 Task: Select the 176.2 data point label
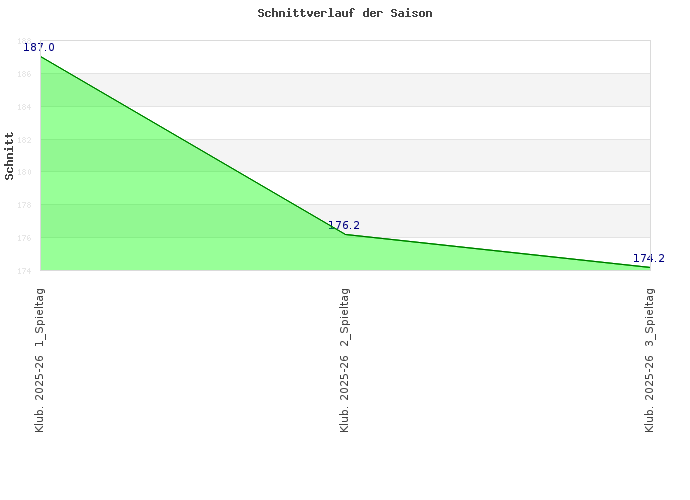[x=344, y=225]
